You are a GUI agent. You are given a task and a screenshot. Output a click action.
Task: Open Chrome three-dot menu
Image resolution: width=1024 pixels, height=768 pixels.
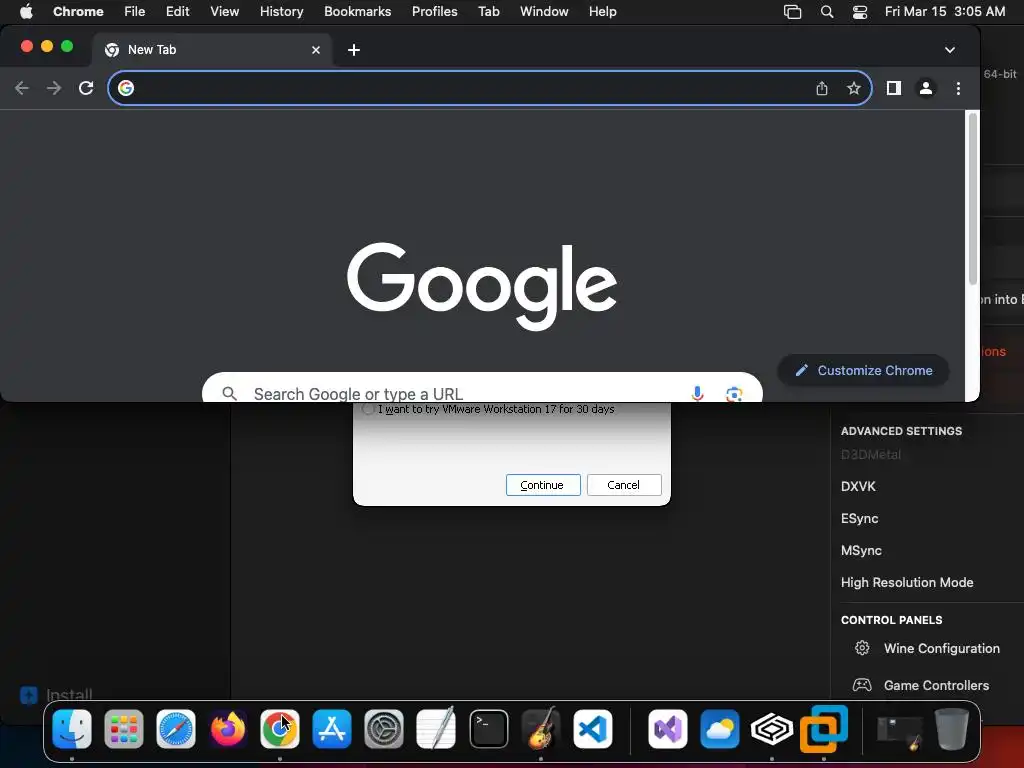[x=958, y=88]
